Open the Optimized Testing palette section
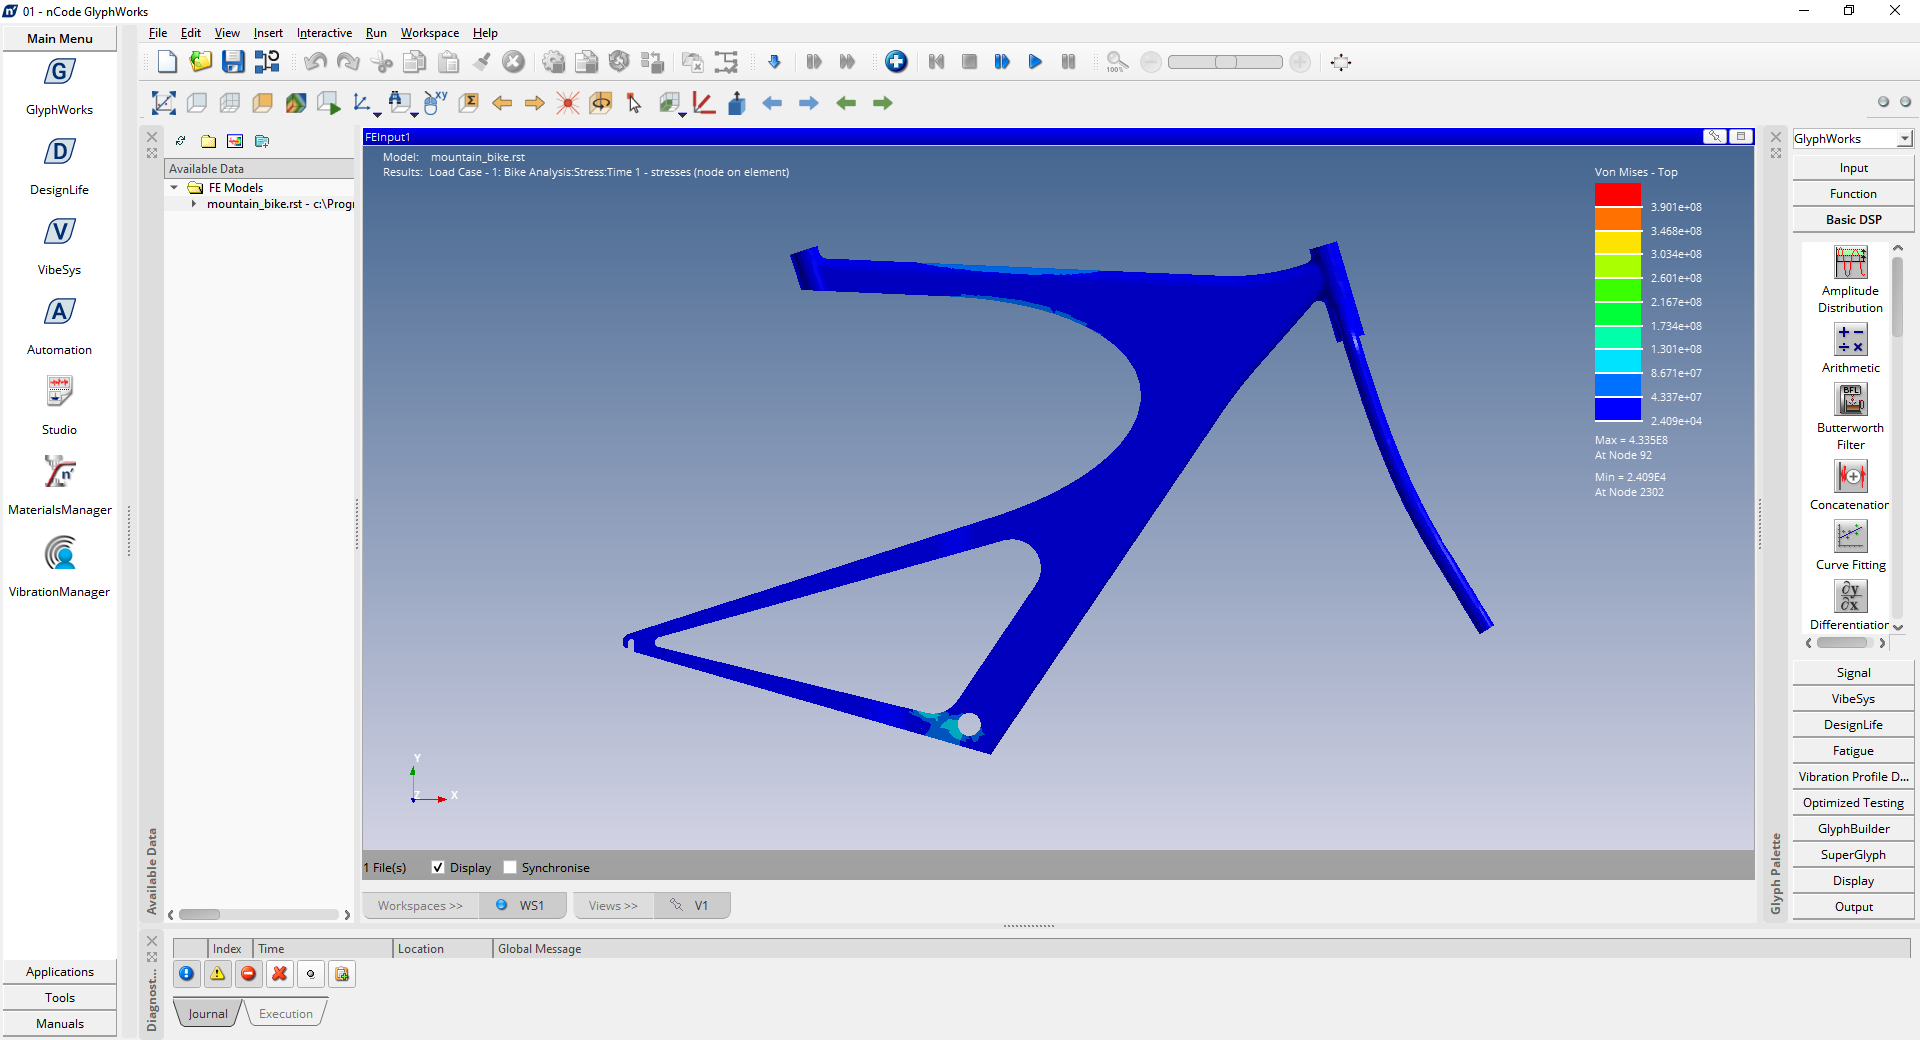 1853,802
